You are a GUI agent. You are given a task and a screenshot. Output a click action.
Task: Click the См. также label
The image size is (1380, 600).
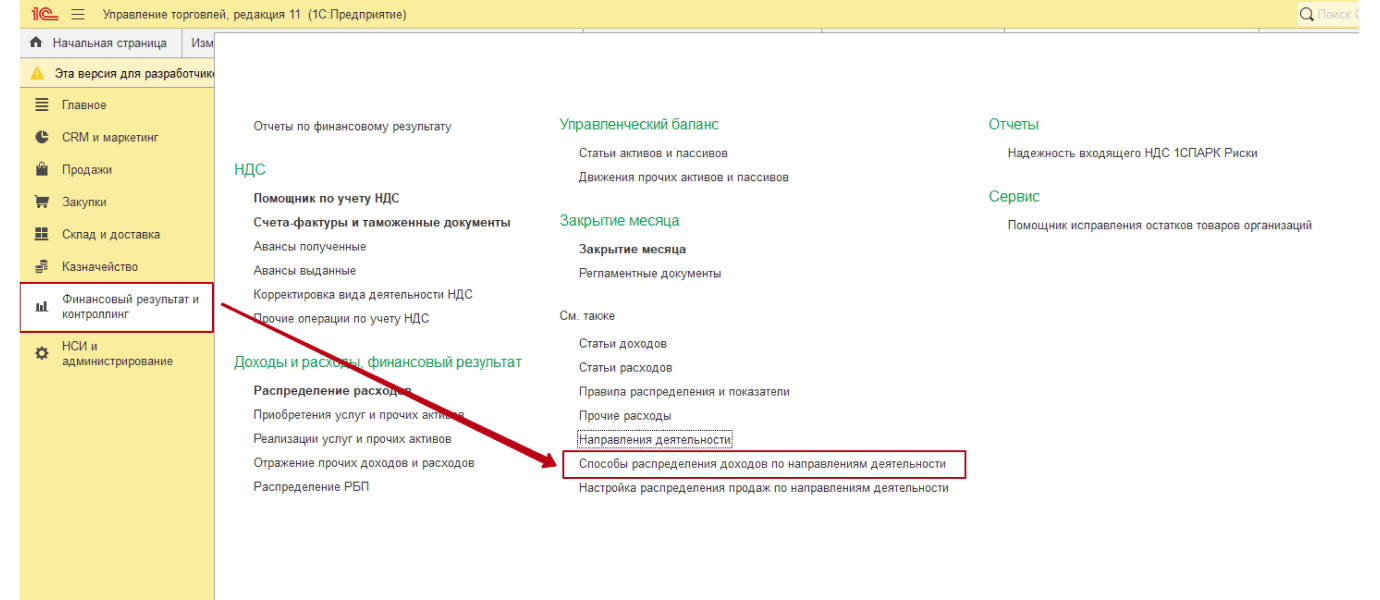click(587, 316)
